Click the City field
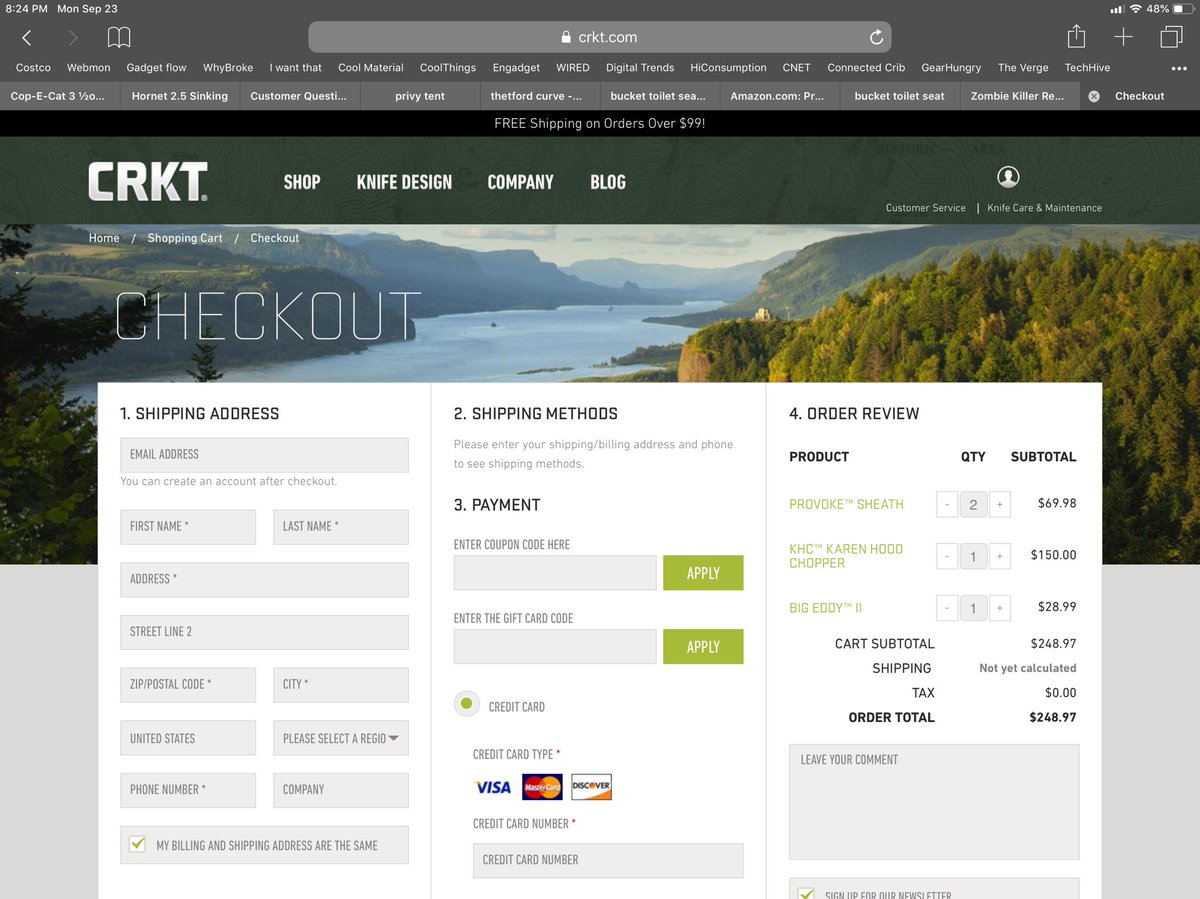The image size is (1200, 899). point(341,685)
